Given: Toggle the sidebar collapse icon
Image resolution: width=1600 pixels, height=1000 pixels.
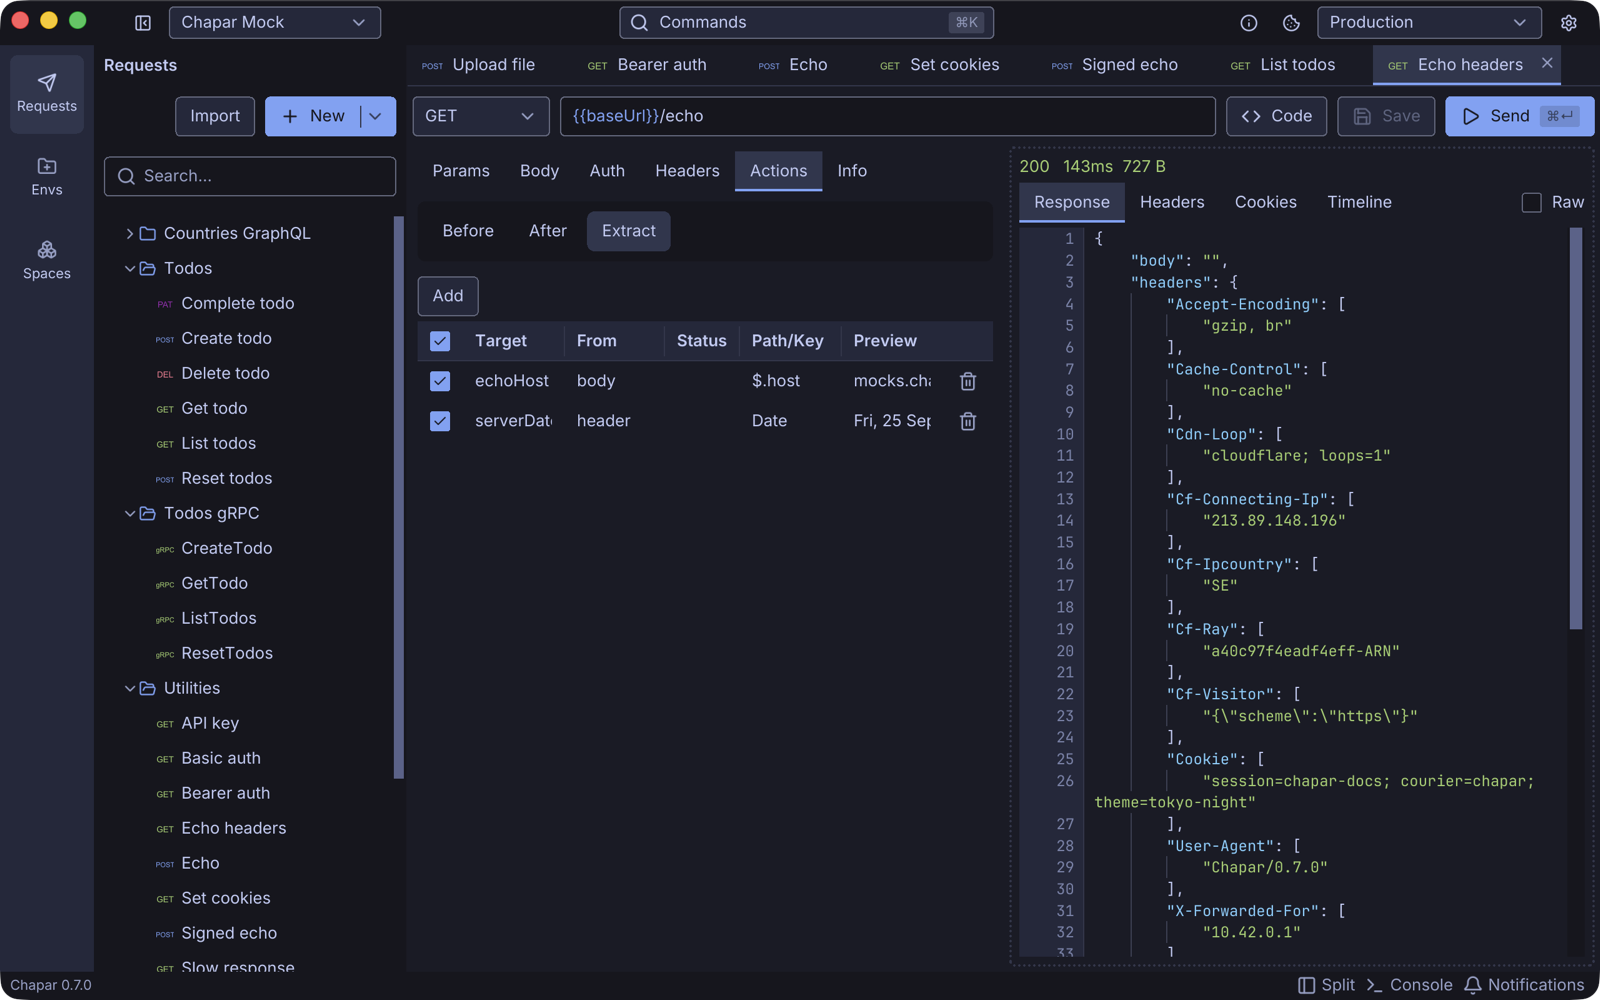Looking at the screenshot, I should (143, 23).
